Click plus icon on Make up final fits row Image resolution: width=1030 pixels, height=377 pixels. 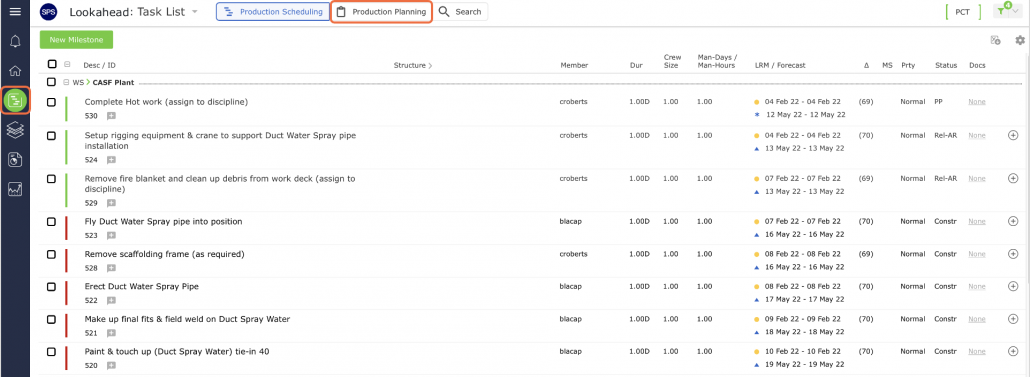1012,319
